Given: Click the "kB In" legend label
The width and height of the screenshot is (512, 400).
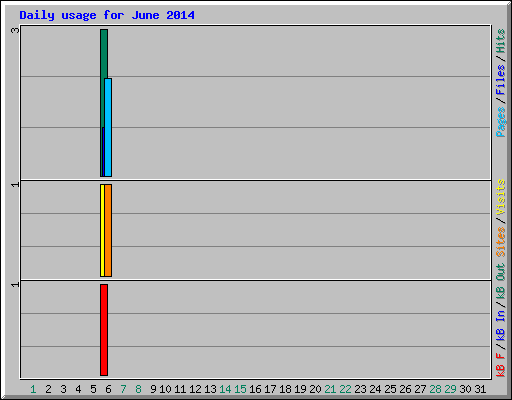Looking at the screenshot, I should (x=500, y=325).
